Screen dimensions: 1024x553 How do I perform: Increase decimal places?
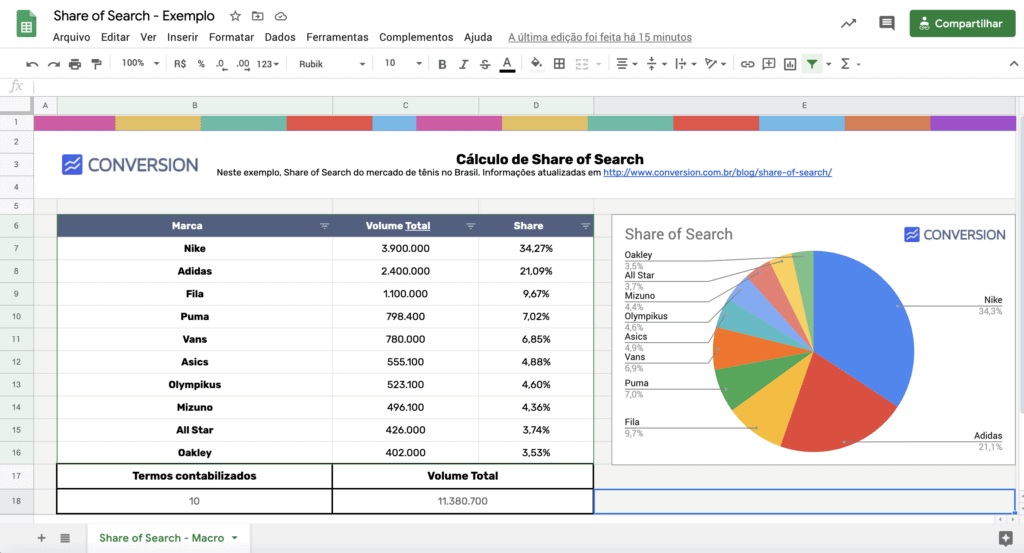coord(243,64)
